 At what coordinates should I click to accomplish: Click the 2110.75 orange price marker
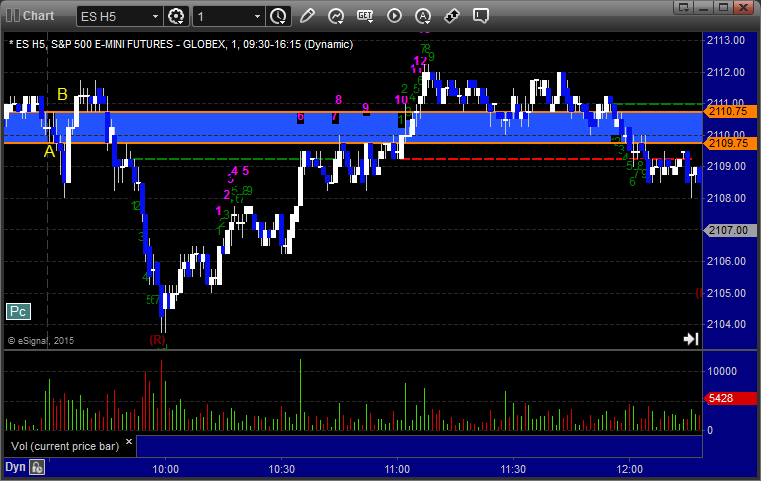730,111
